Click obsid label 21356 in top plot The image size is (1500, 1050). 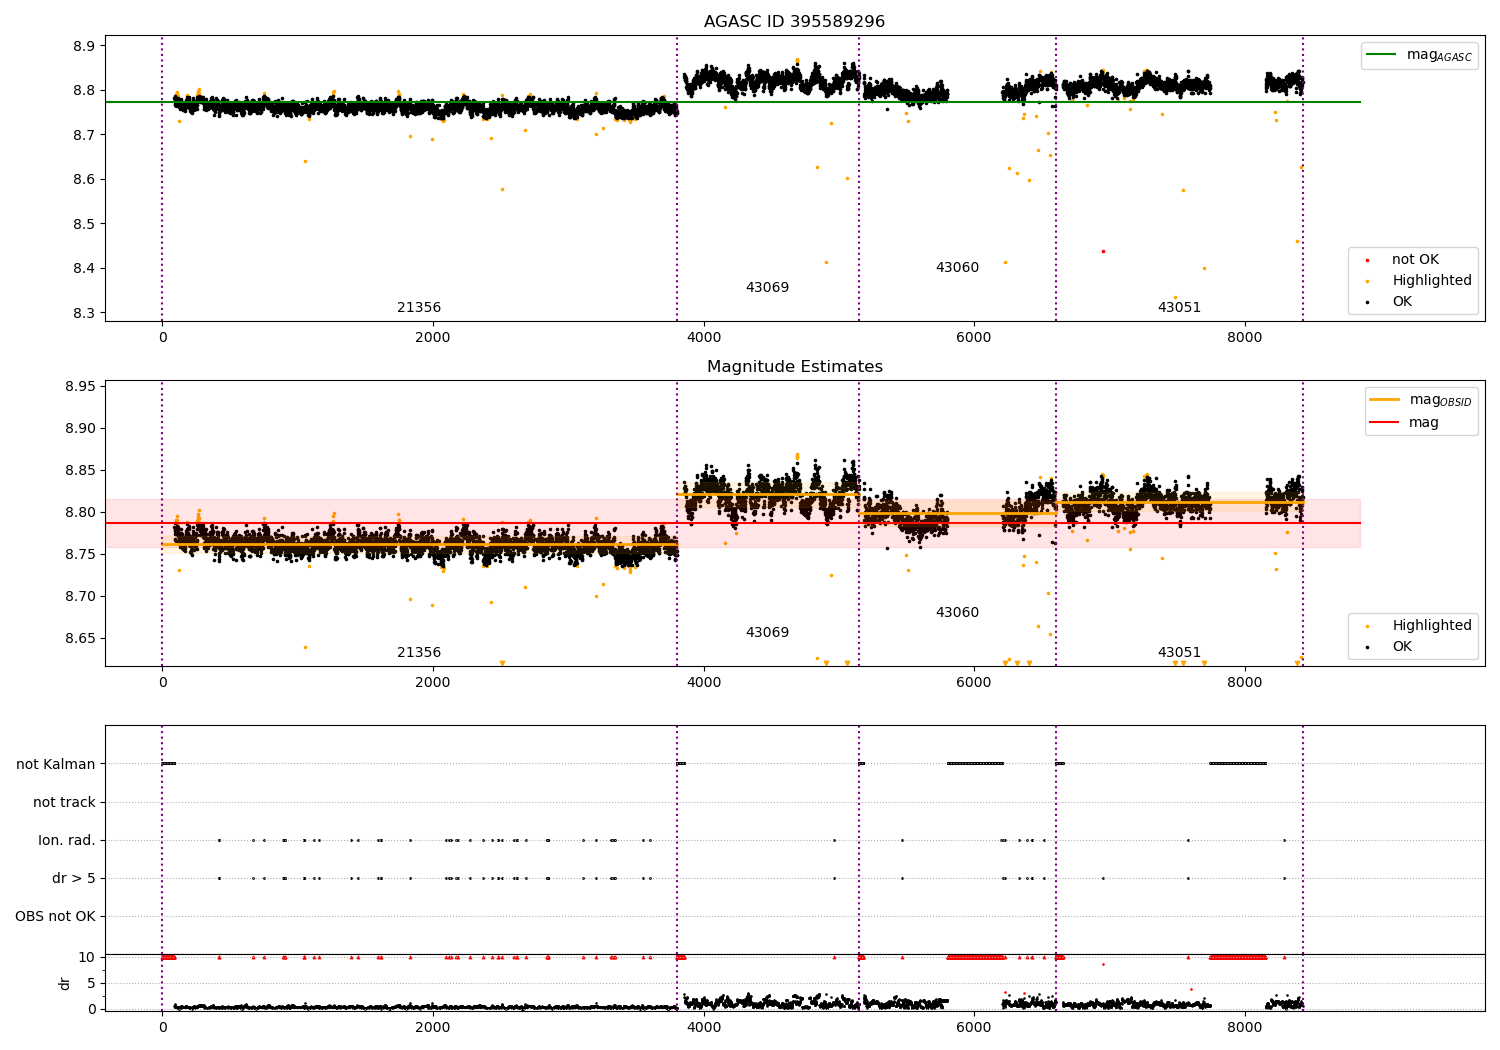coord(419,308)
